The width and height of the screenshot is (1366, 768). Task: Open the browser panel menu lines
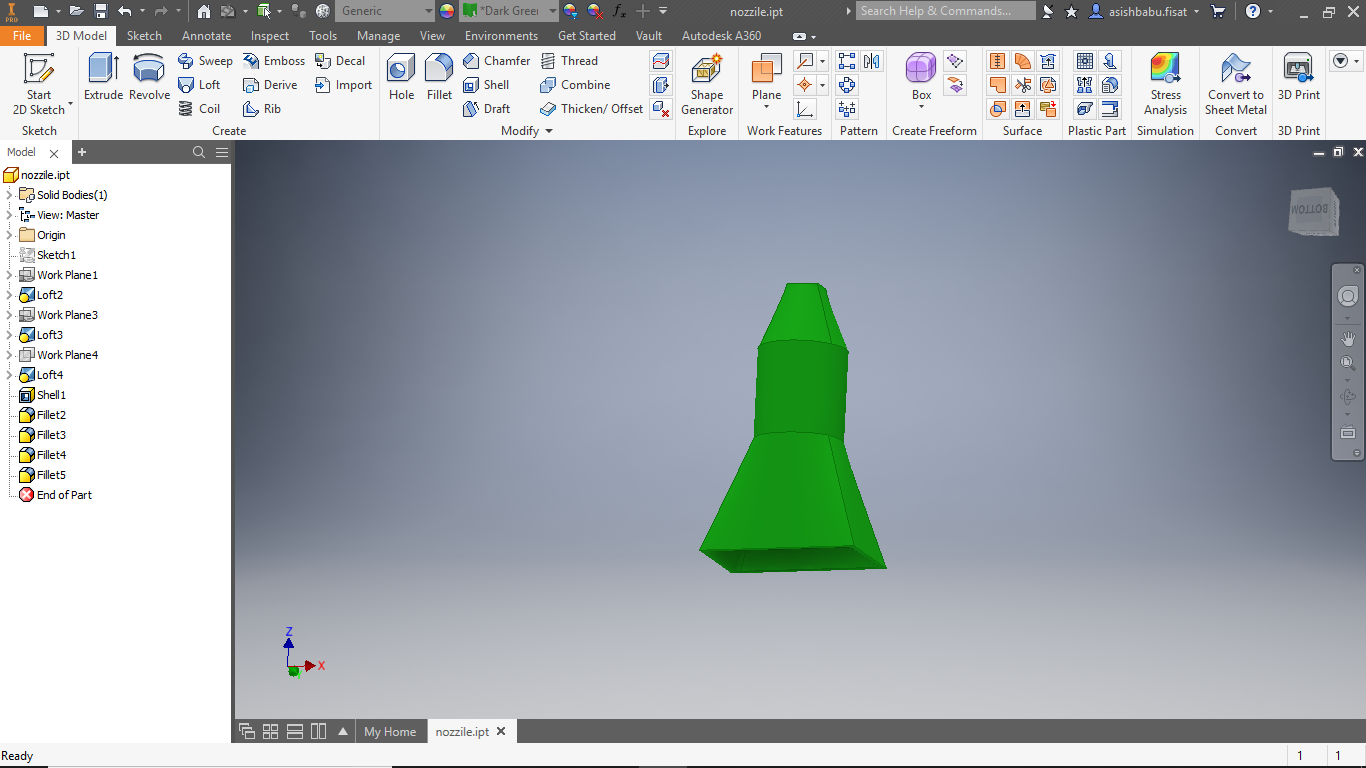pos(222,152)
